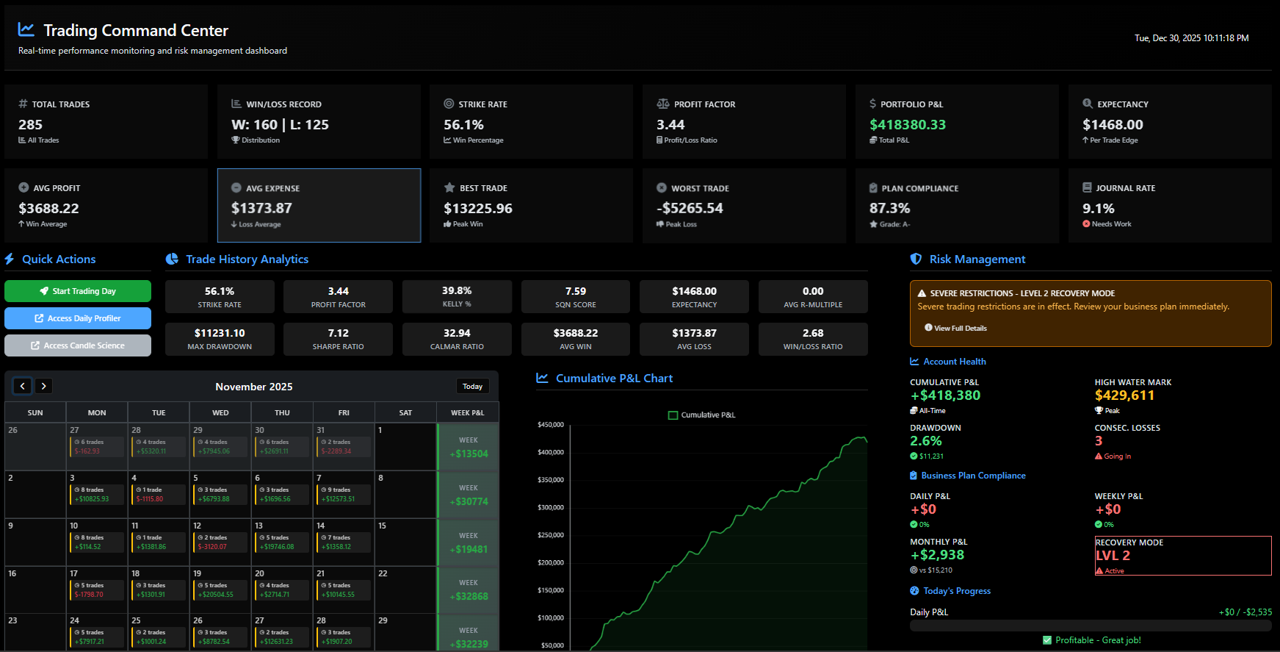This screenshot has height=652, width=1280.
Task: Click the star icon beside Best Trade
Action: [449, 188]
